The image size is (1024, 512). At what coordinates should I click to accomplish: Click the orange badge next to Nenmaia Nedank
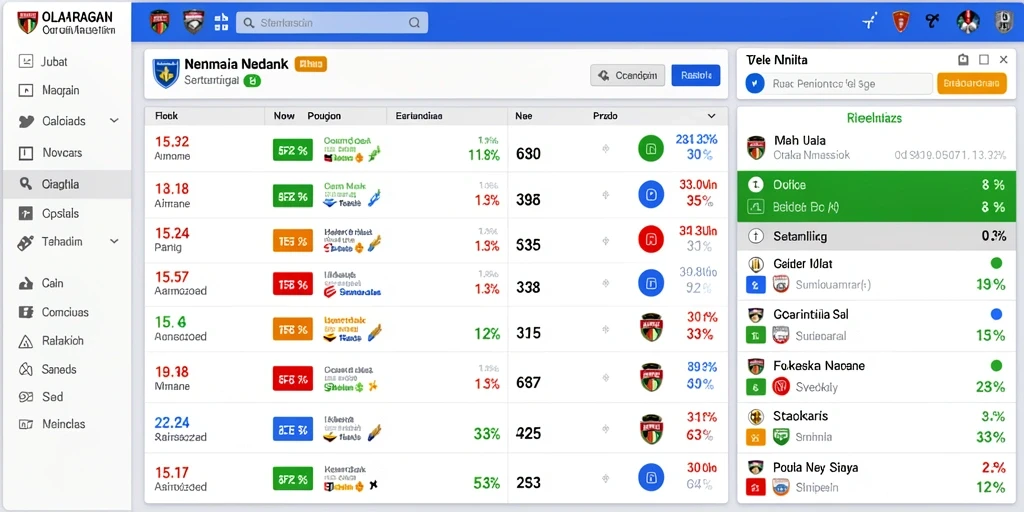point(311,64)
